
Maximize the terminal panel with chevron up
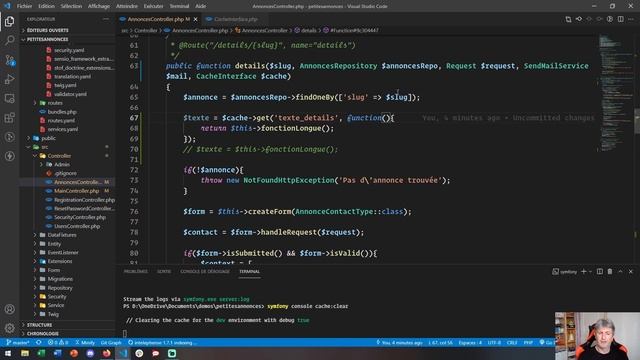pos(620,271)
